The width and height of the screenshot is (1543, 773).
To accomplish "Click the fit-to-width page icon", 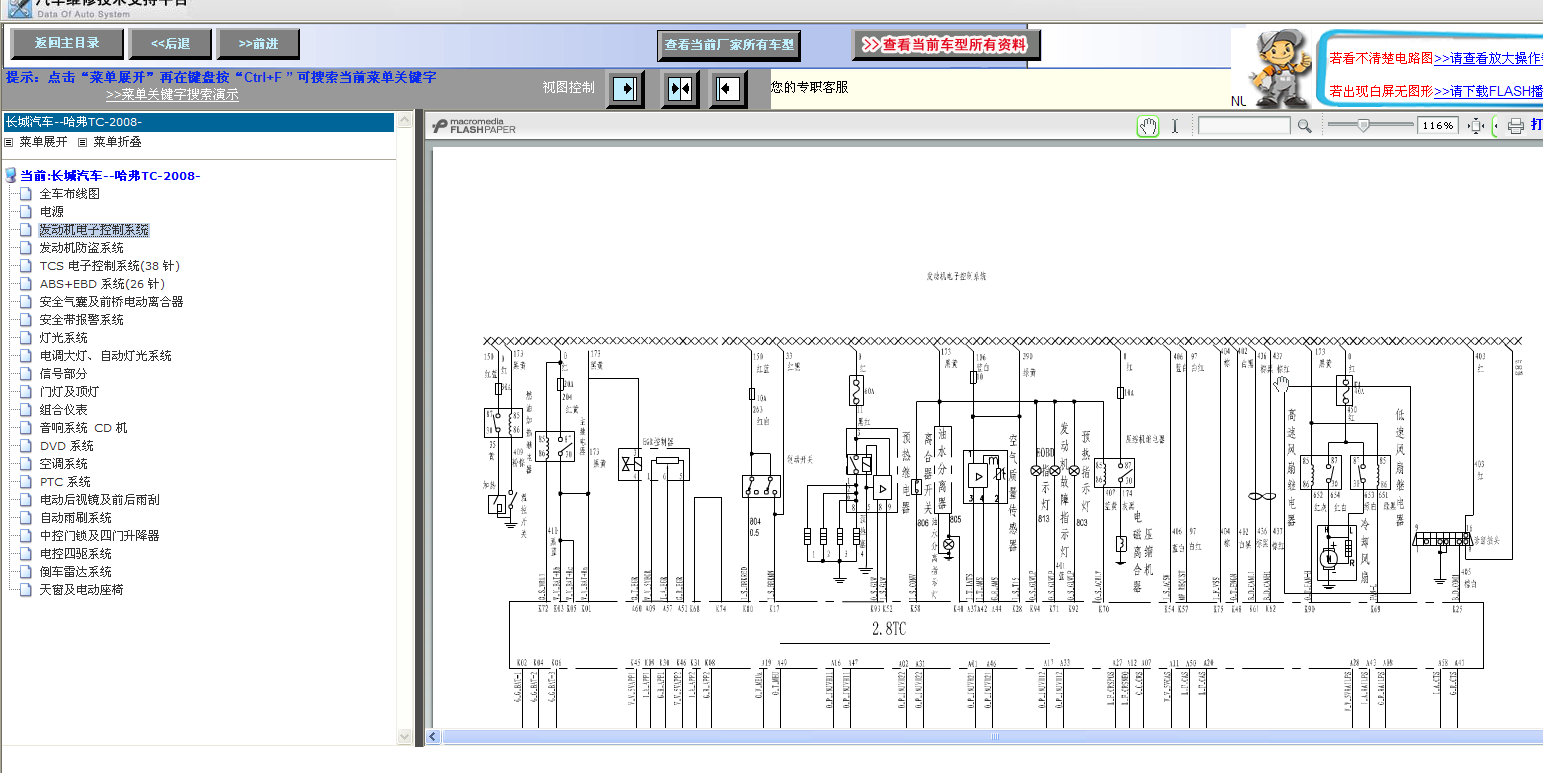I will click(1476, 126).
